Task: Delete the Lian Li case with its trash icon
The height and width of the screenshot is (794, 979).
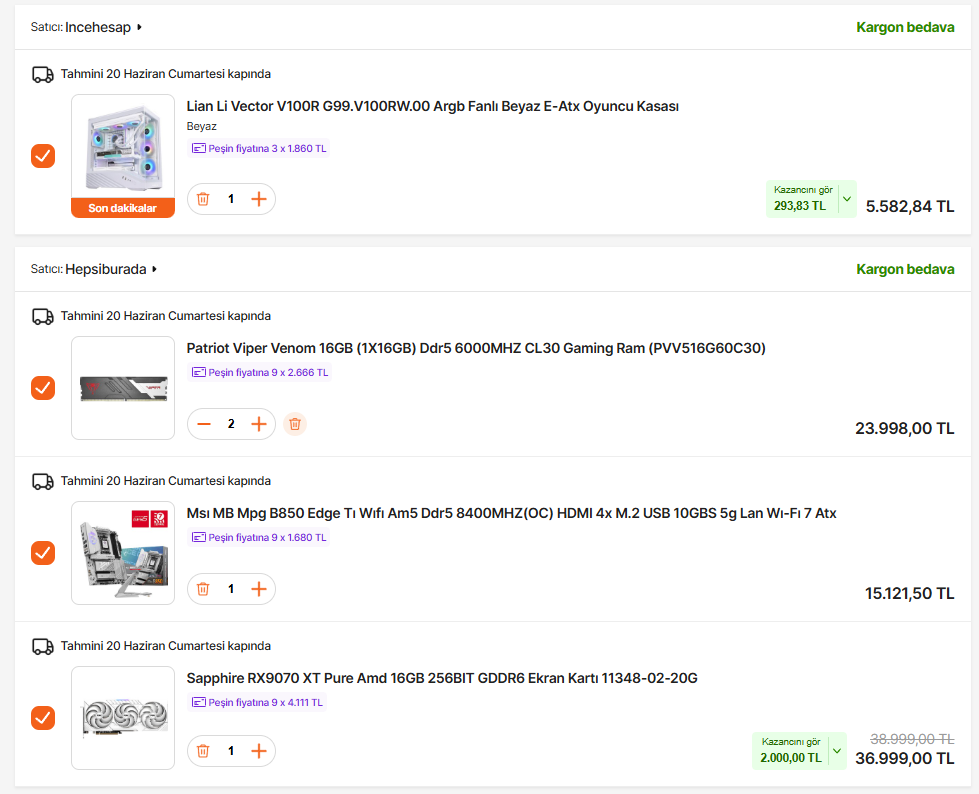Action: tap(203, 199)
